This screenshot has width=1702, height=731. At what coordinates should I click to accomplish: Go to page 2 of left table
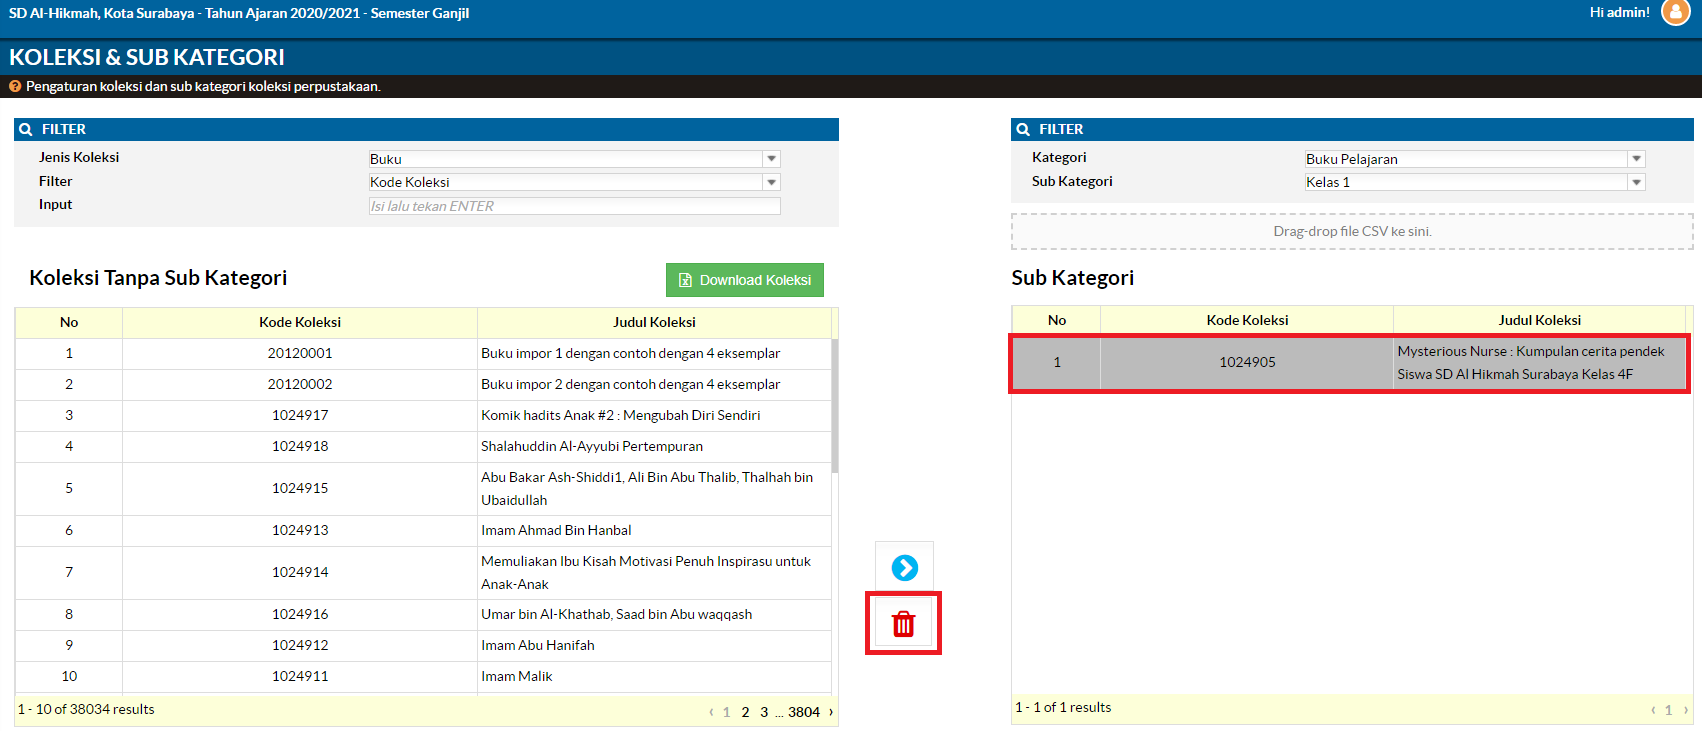745,712
